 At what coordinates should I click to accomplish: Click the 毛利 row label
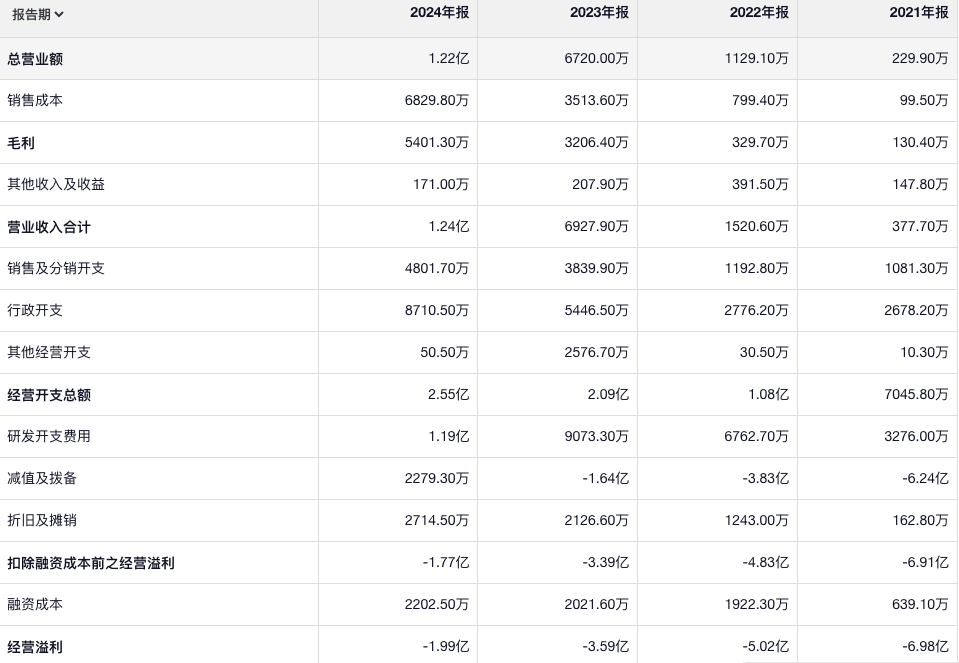coord(21,143)
